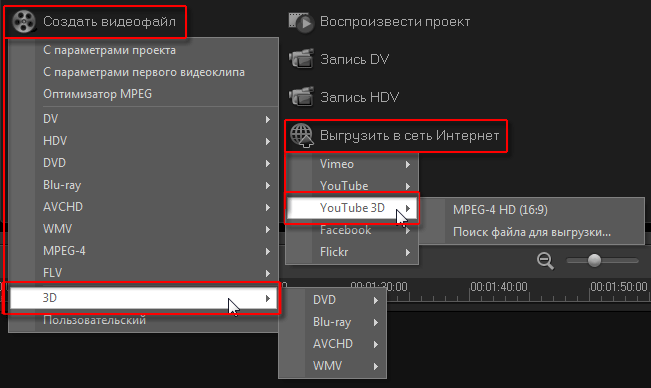Viewport: 651px width, 388px height.
Task: Open the highlighted 3D submenu item
Action: point(143,298)
